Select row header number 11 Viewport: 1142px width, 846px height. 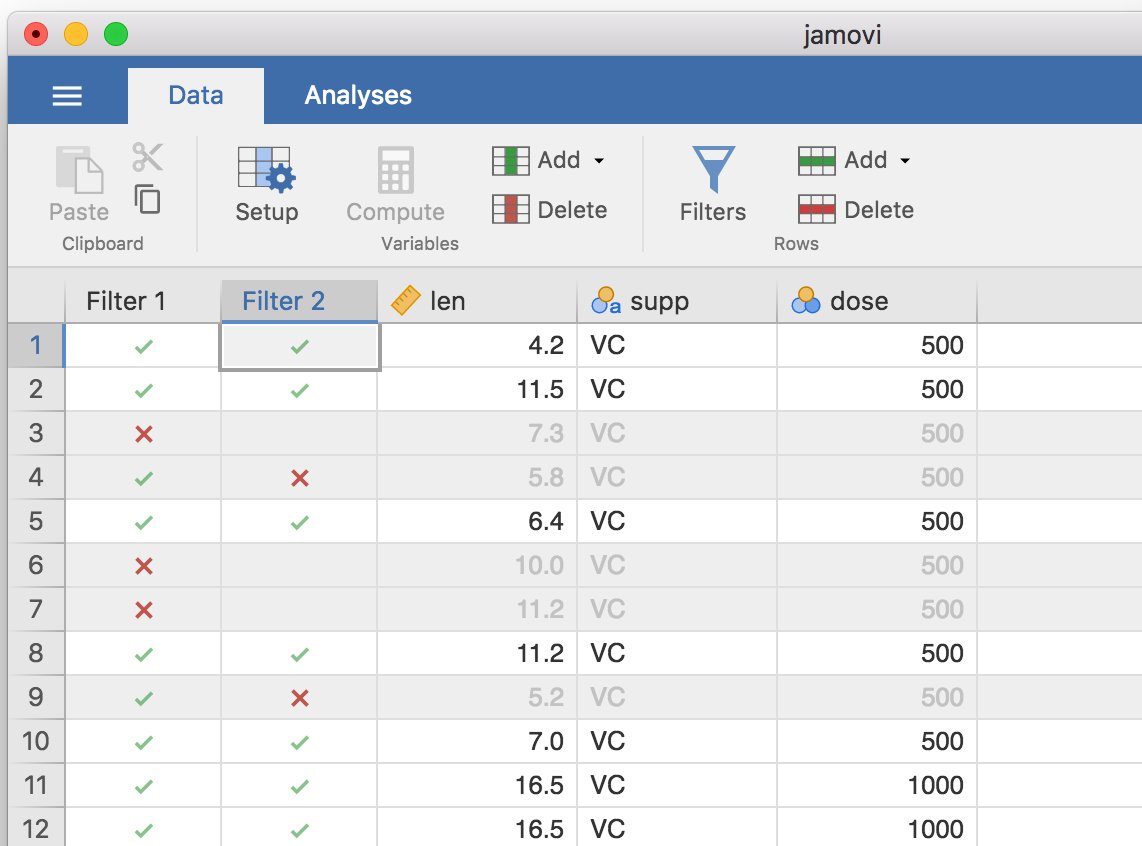[36, 785]
